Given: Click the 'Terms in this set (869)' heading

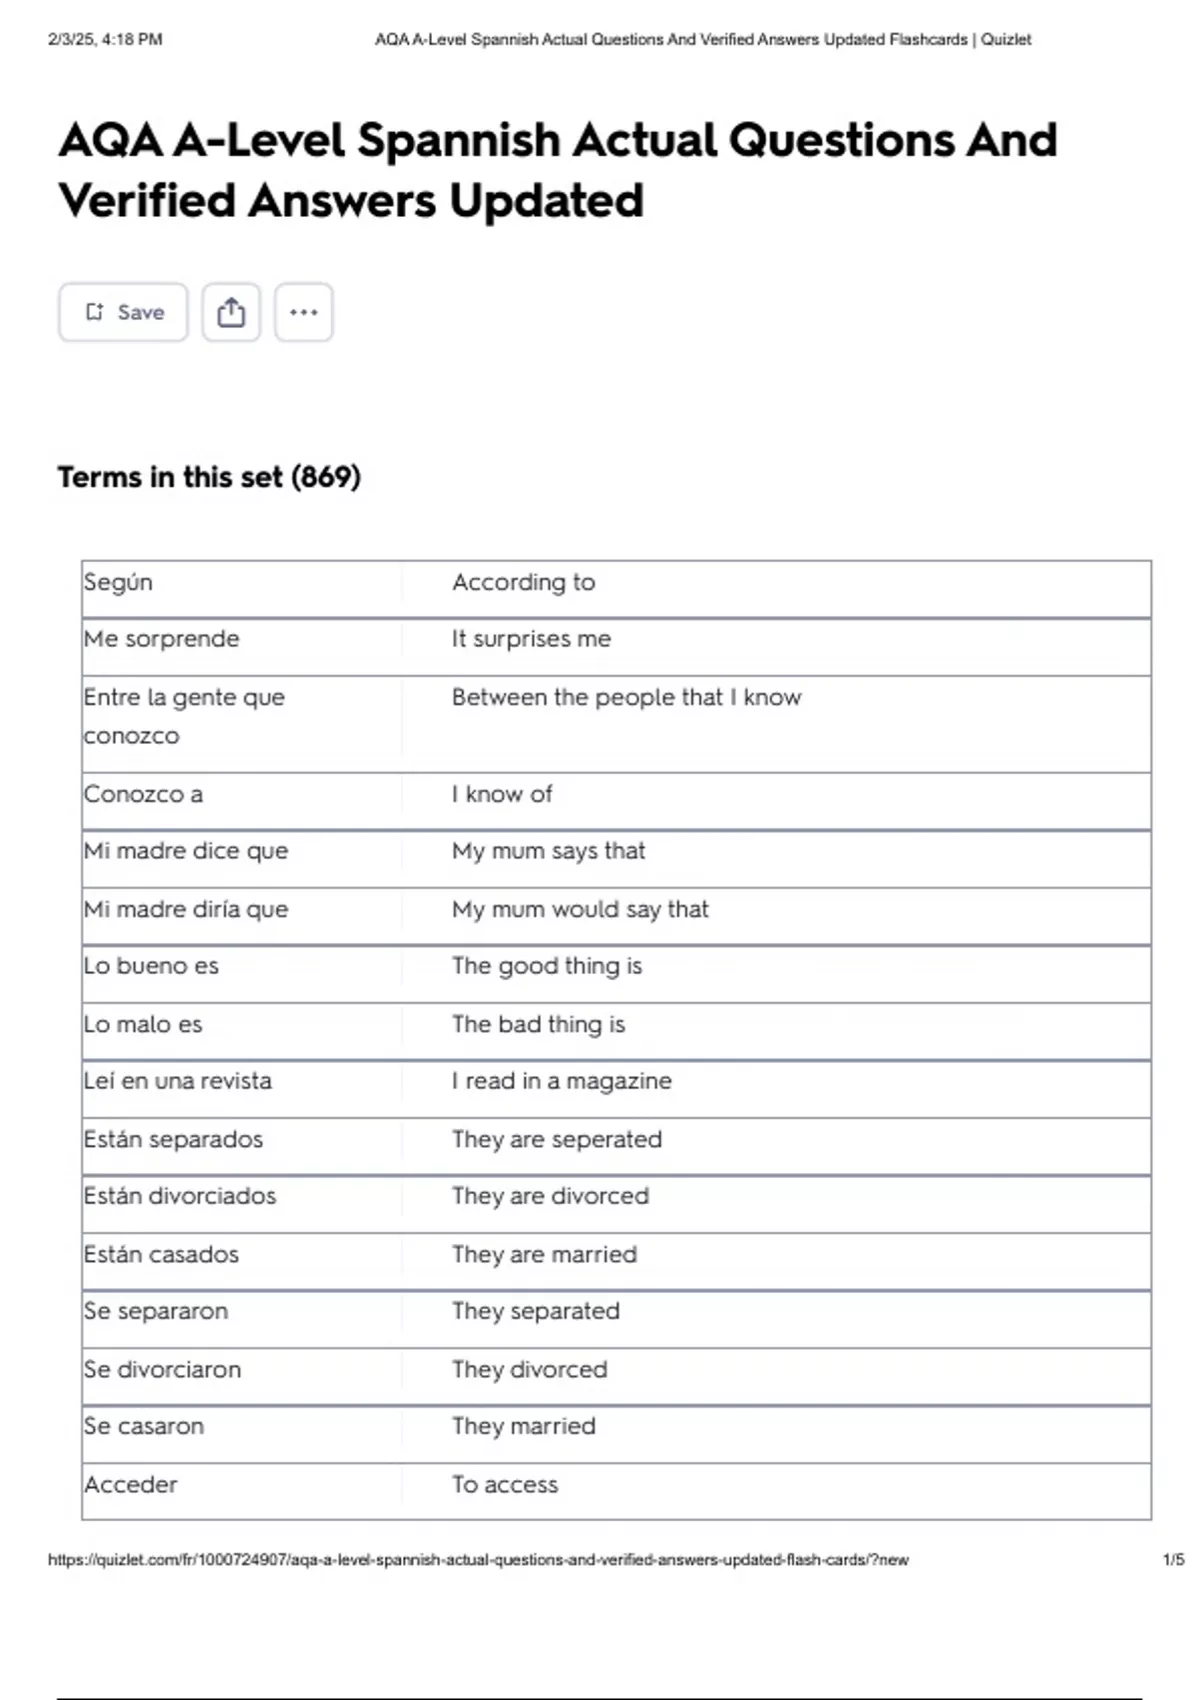Looking at the screenshot, I should 209,477.
